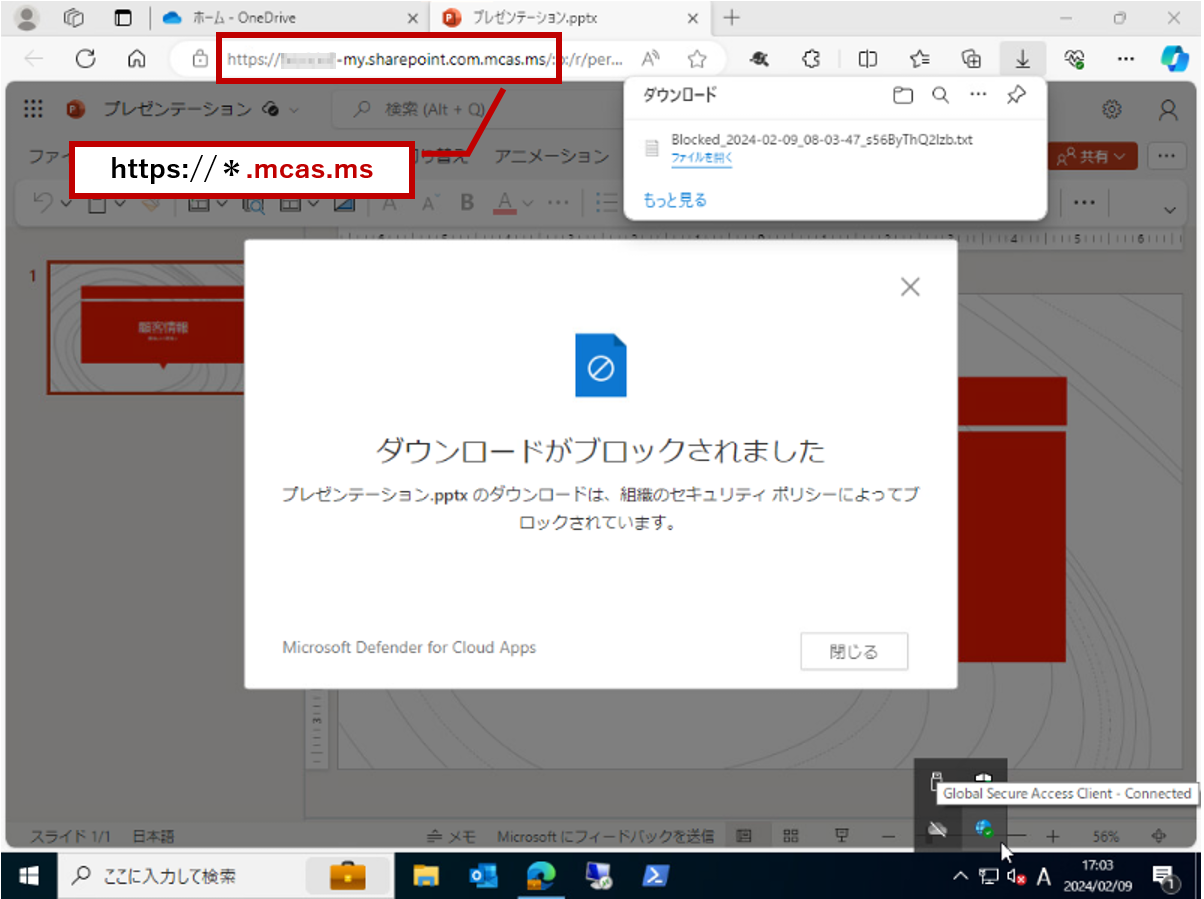Open the アニメーション ribbon tab
Image resolution: width=1204 pixels, height=899 pixels.
coord(552,156)
